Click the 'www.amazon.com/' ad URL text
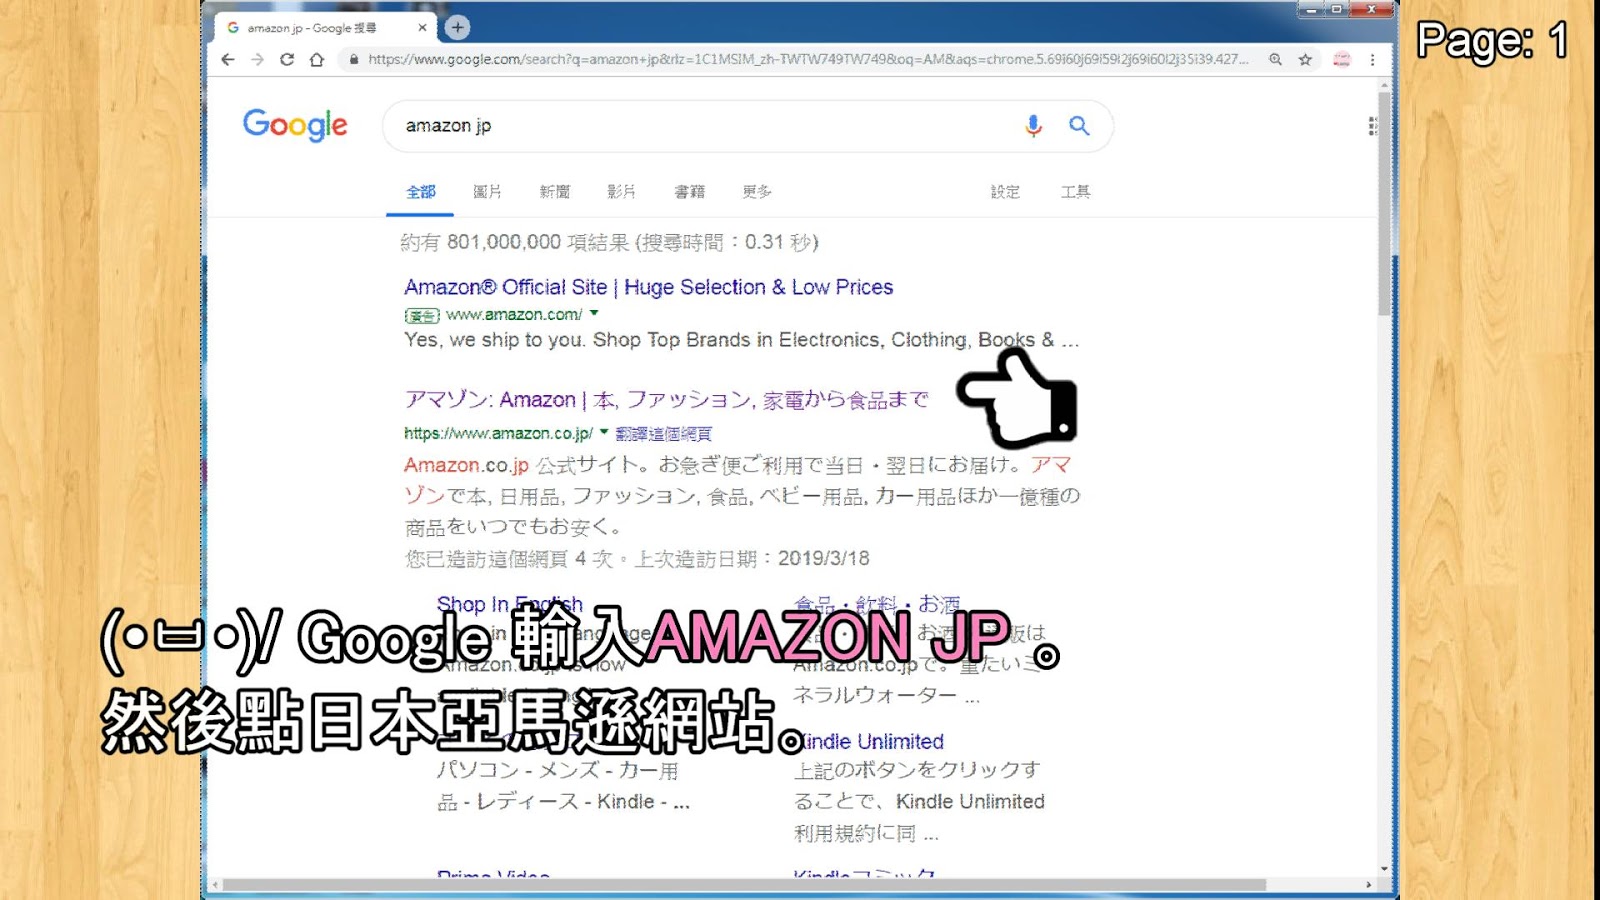 click(514, 315)
